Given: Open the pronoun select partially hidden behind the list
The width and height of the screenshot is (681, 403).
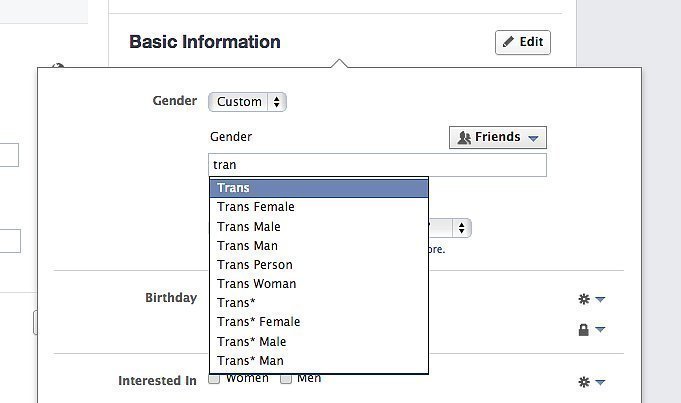Looking at the screenshot, I should (x=450, y=228).
